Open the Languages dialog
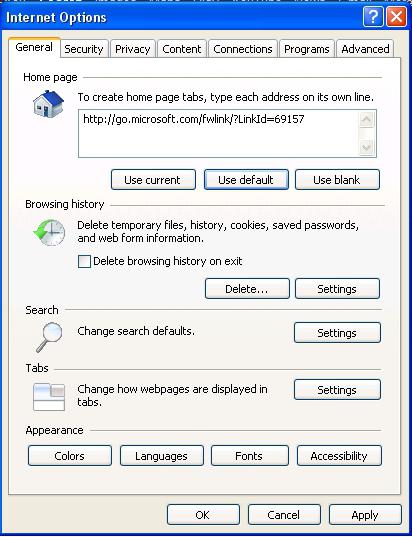The image size is (412, 537). [x=161, y=455]
